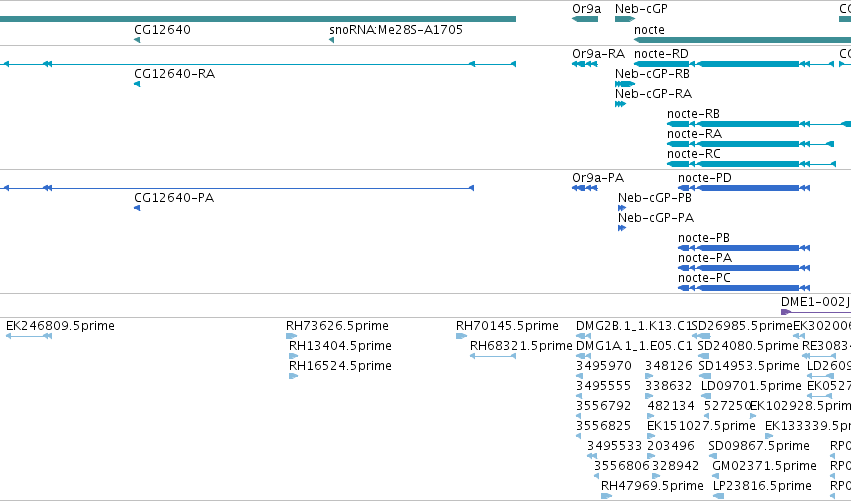Click the 3495970 feature label
This screenshot has height=501, width=851.
pos(604,366)
